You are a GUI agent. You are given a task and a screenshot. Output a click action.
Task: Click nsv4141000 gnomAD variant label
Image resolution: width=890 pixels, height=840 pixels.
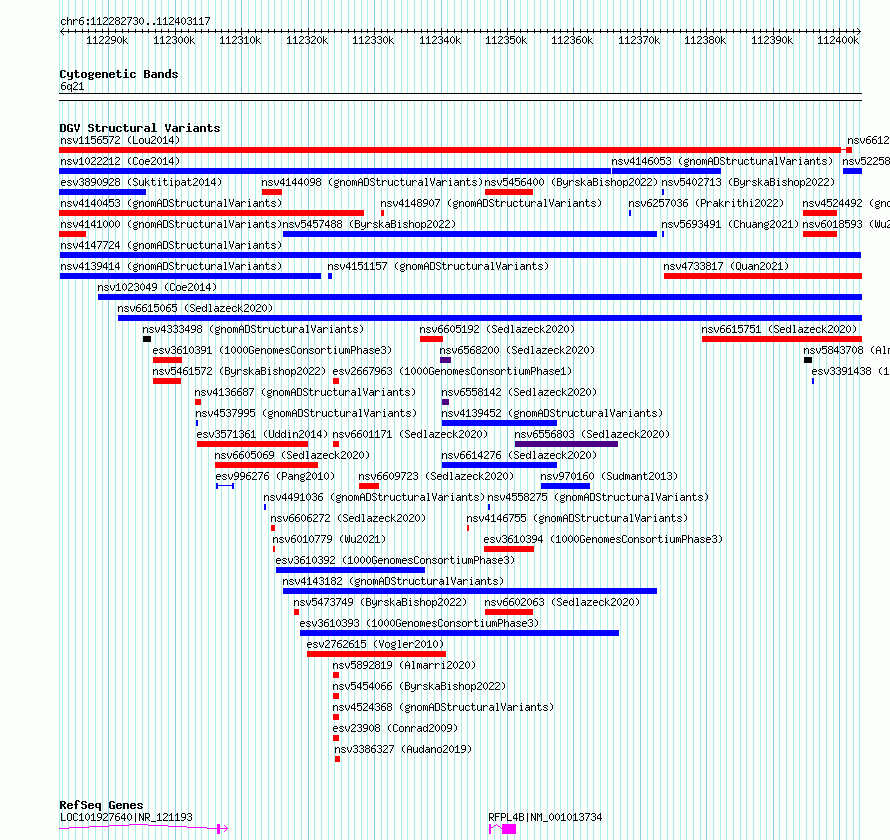click(171, 224)
